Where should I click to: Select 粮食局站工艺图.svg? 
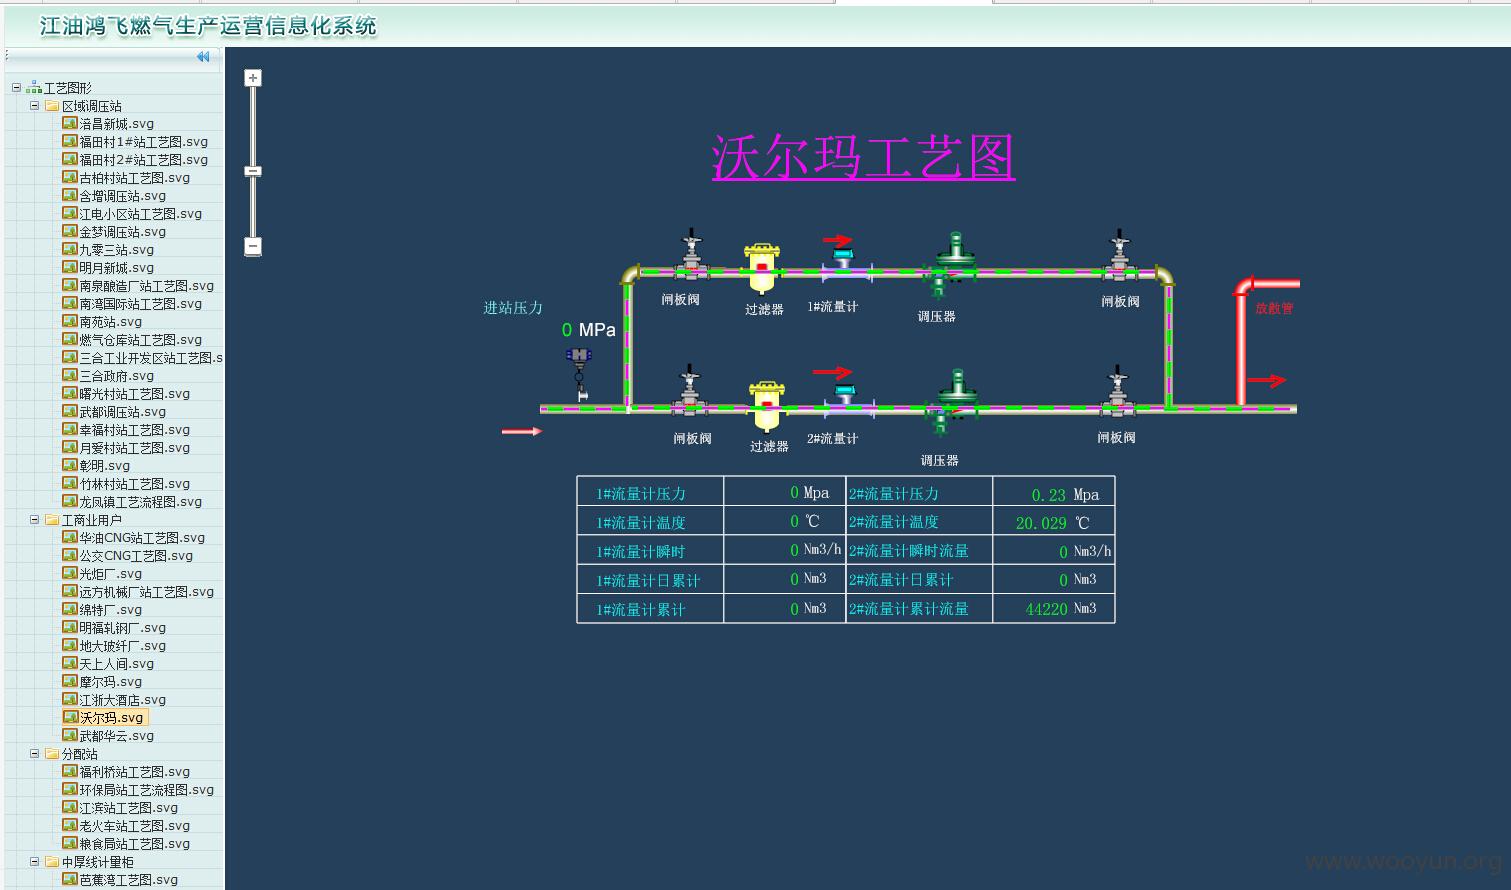pos(135,844)
